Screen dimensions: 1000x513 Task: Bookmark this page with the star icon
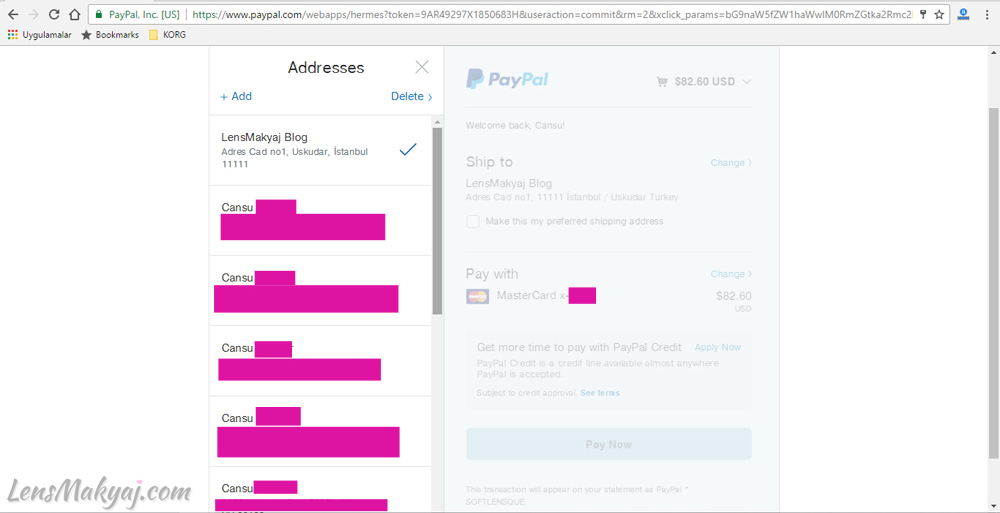tap(939, 14)
